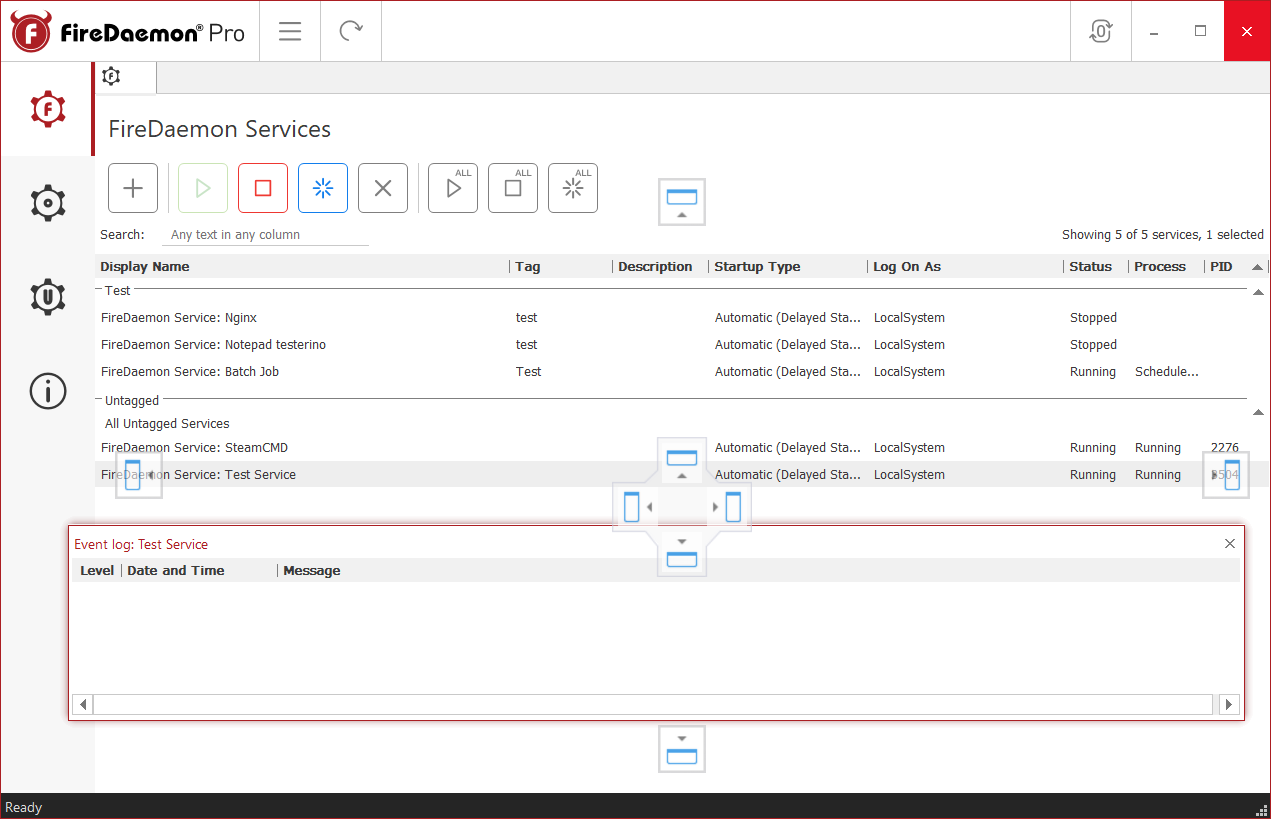Click All Untagged Services label

167,424
